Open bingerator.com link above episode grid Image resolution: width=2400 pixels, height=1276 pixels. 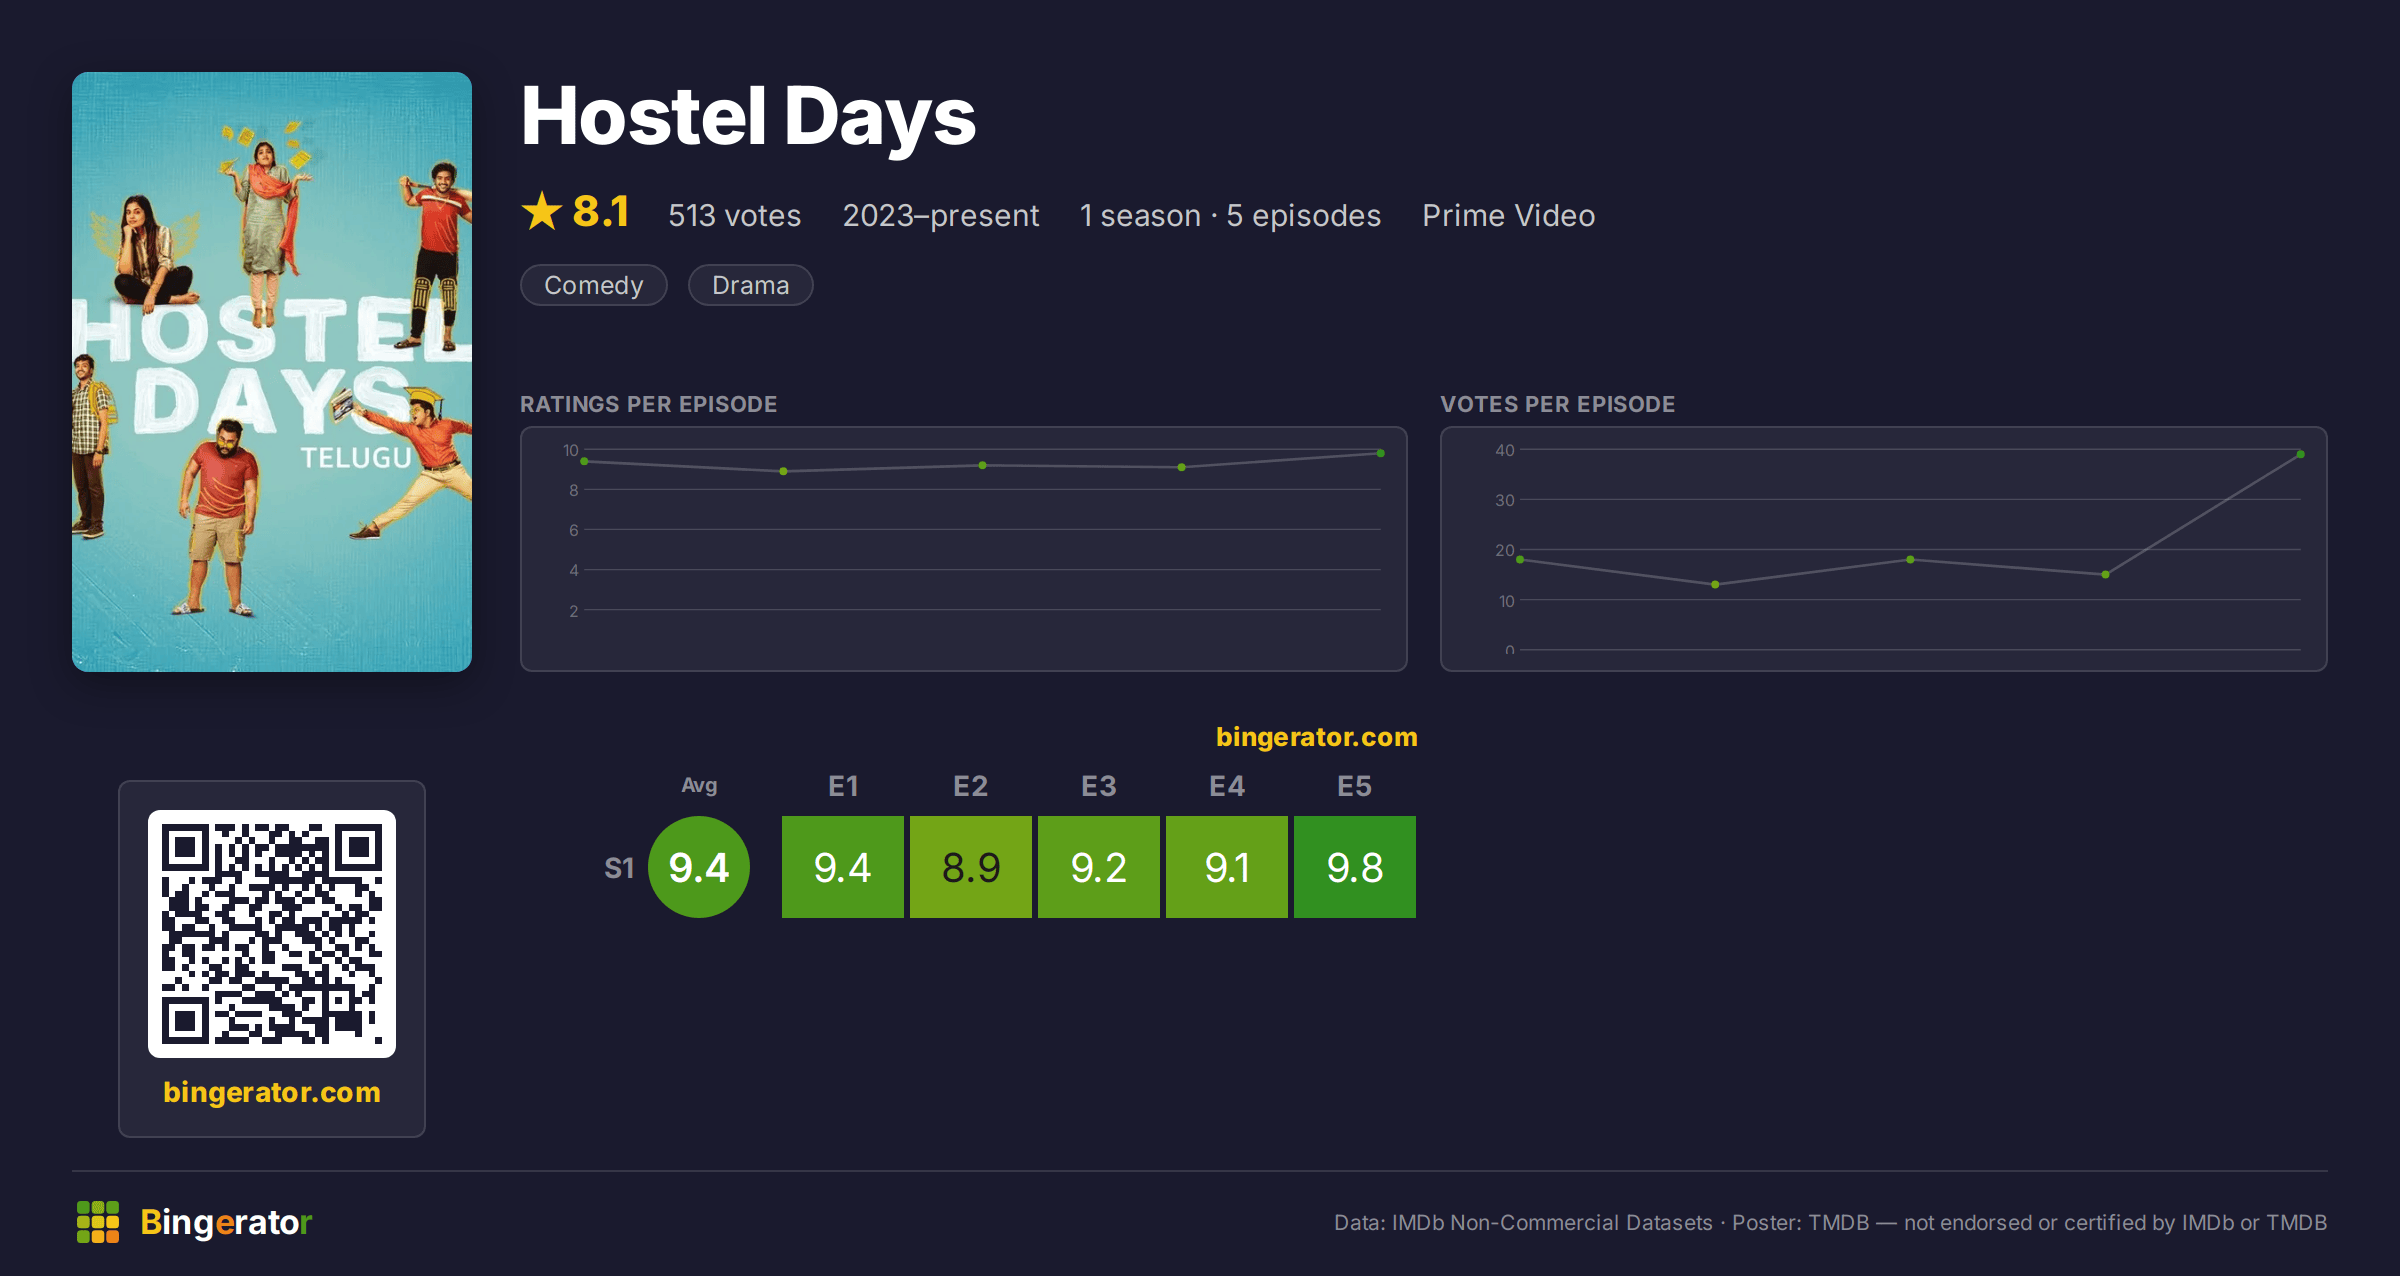click(1317, 737)
